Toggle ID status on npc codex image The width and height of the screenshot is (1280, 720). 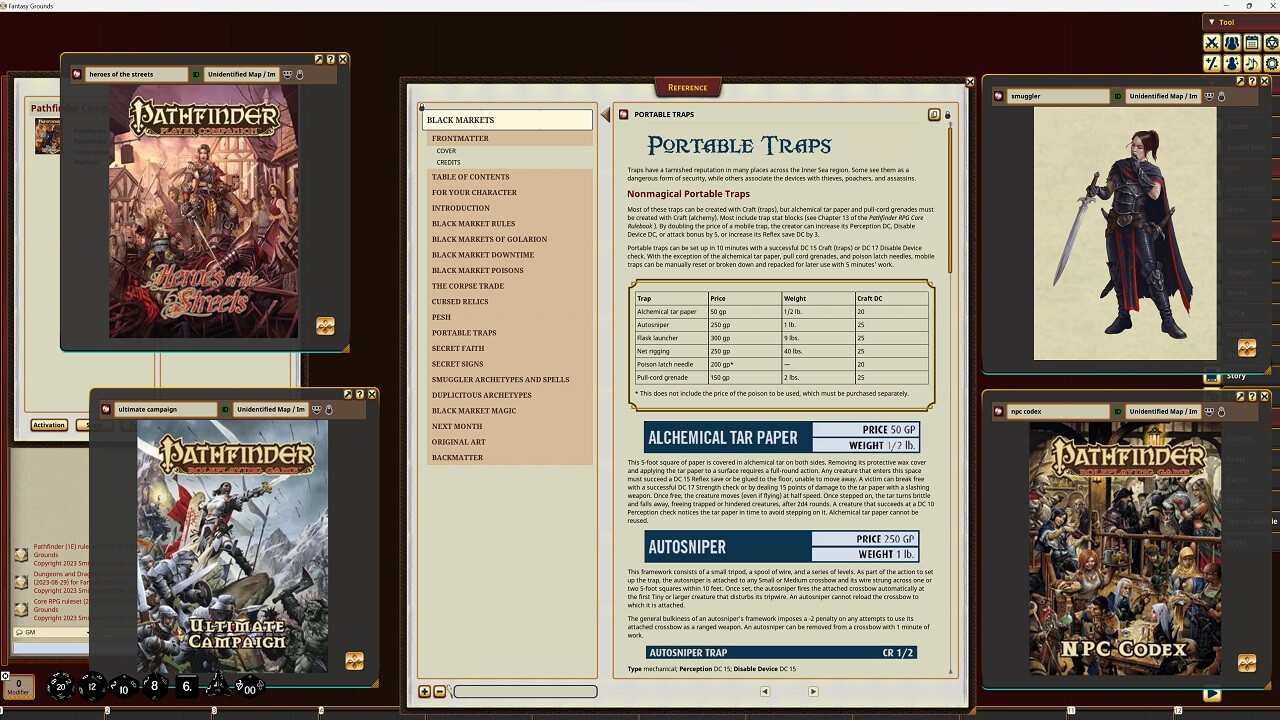click(1118, 412)
